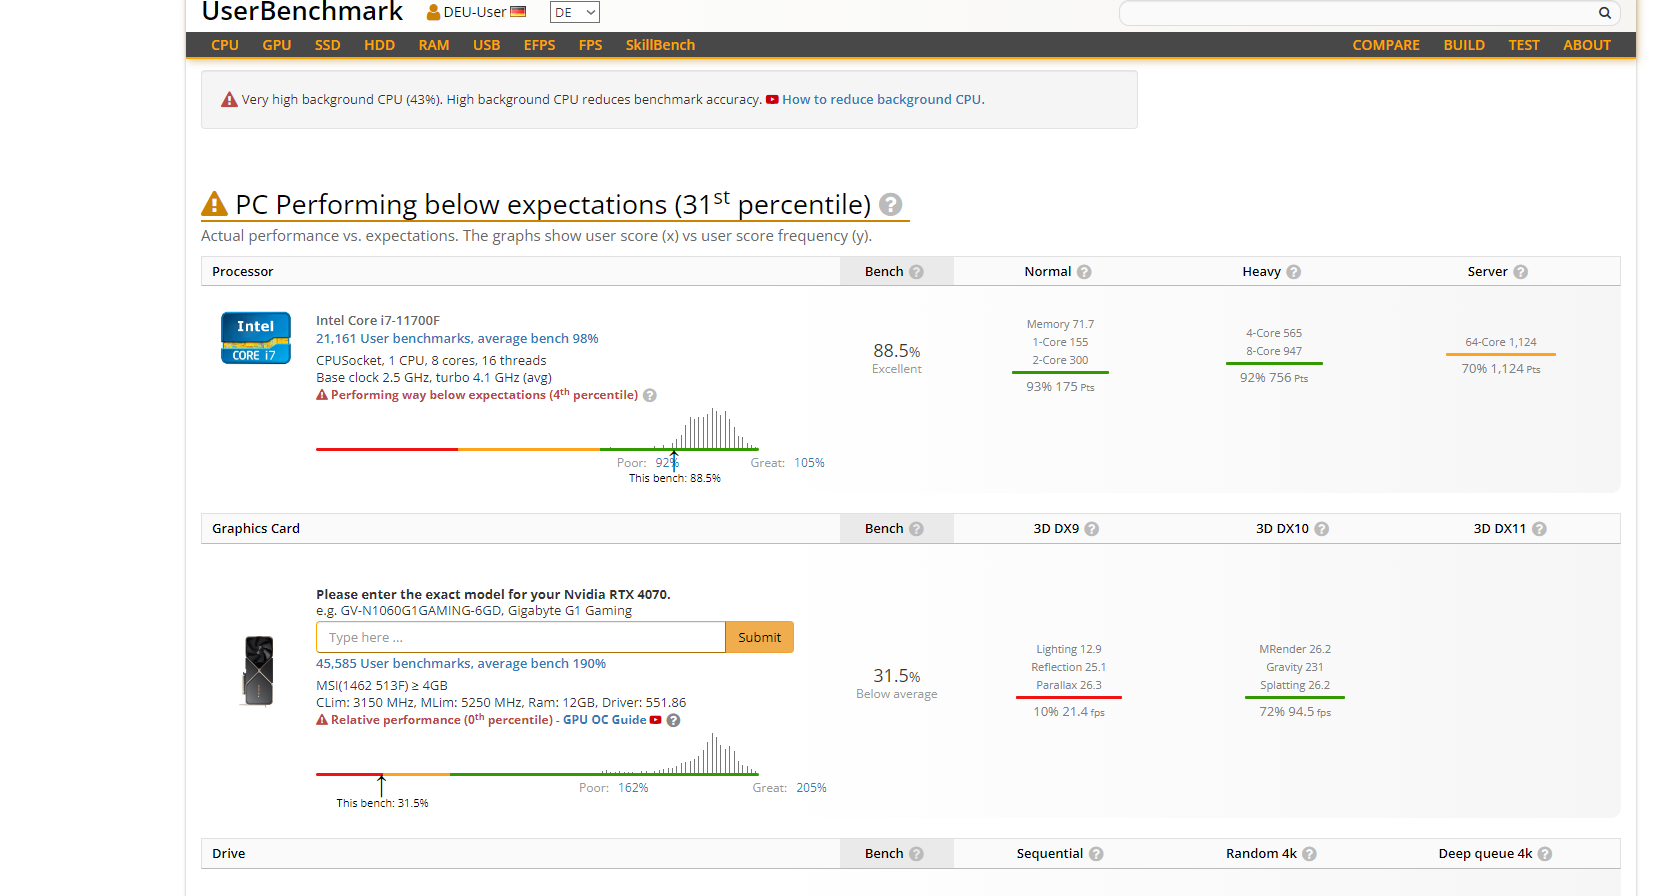Image resolution: width=1677 pixels, height=896 pixels.
Task: Click the '70% 1,124 Pts' Server score
Action: (x=1501, y=369)
